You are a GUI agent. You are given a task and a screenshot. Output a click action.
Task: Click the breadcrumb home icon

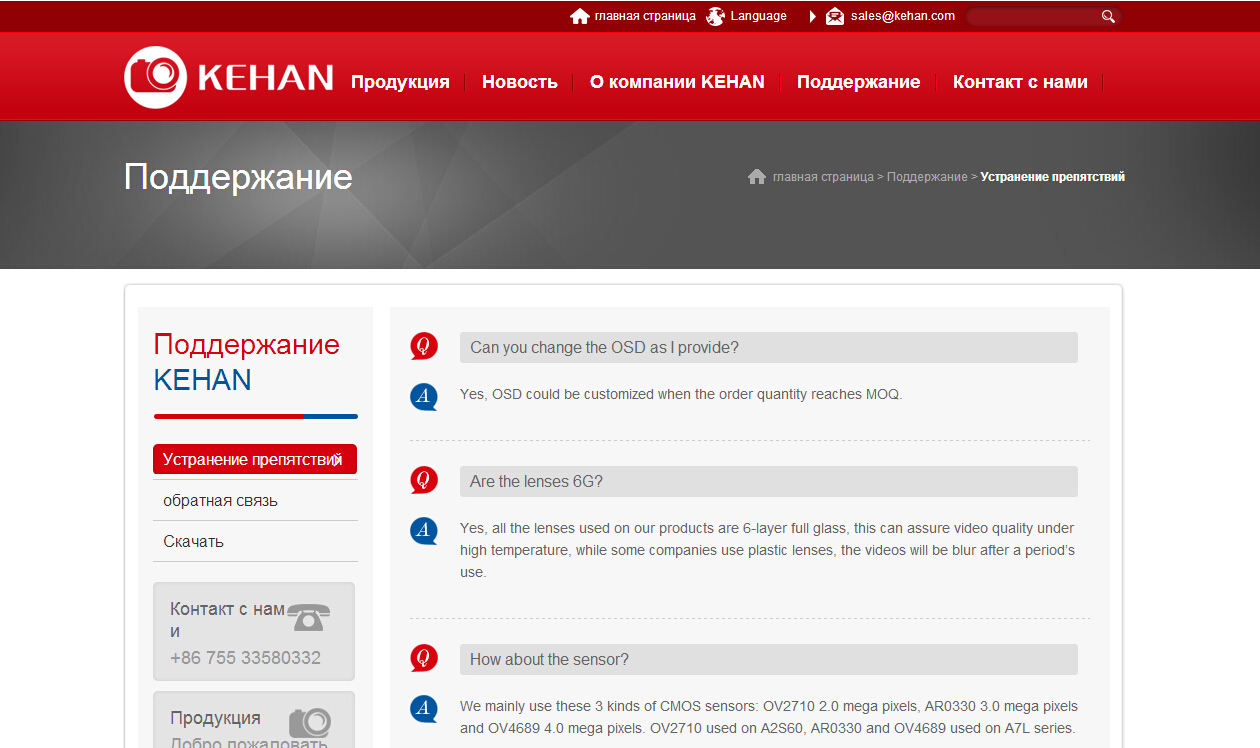(757, 177)
